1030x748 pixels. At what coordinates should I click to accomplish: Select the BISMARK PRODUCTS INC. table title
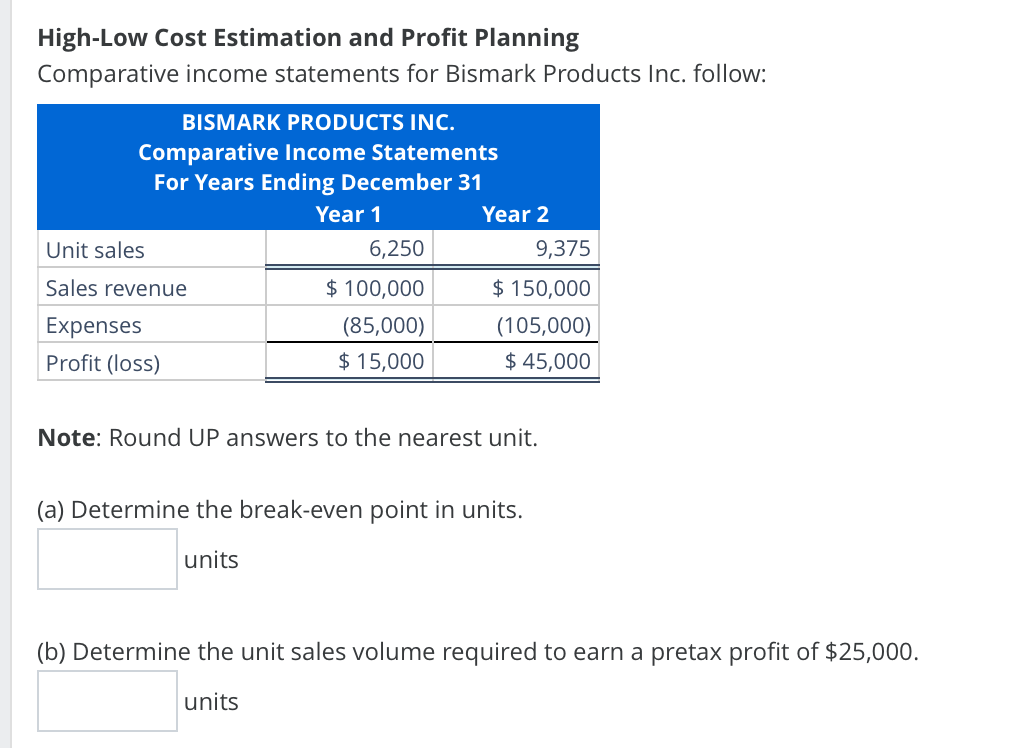pos(318,122)
